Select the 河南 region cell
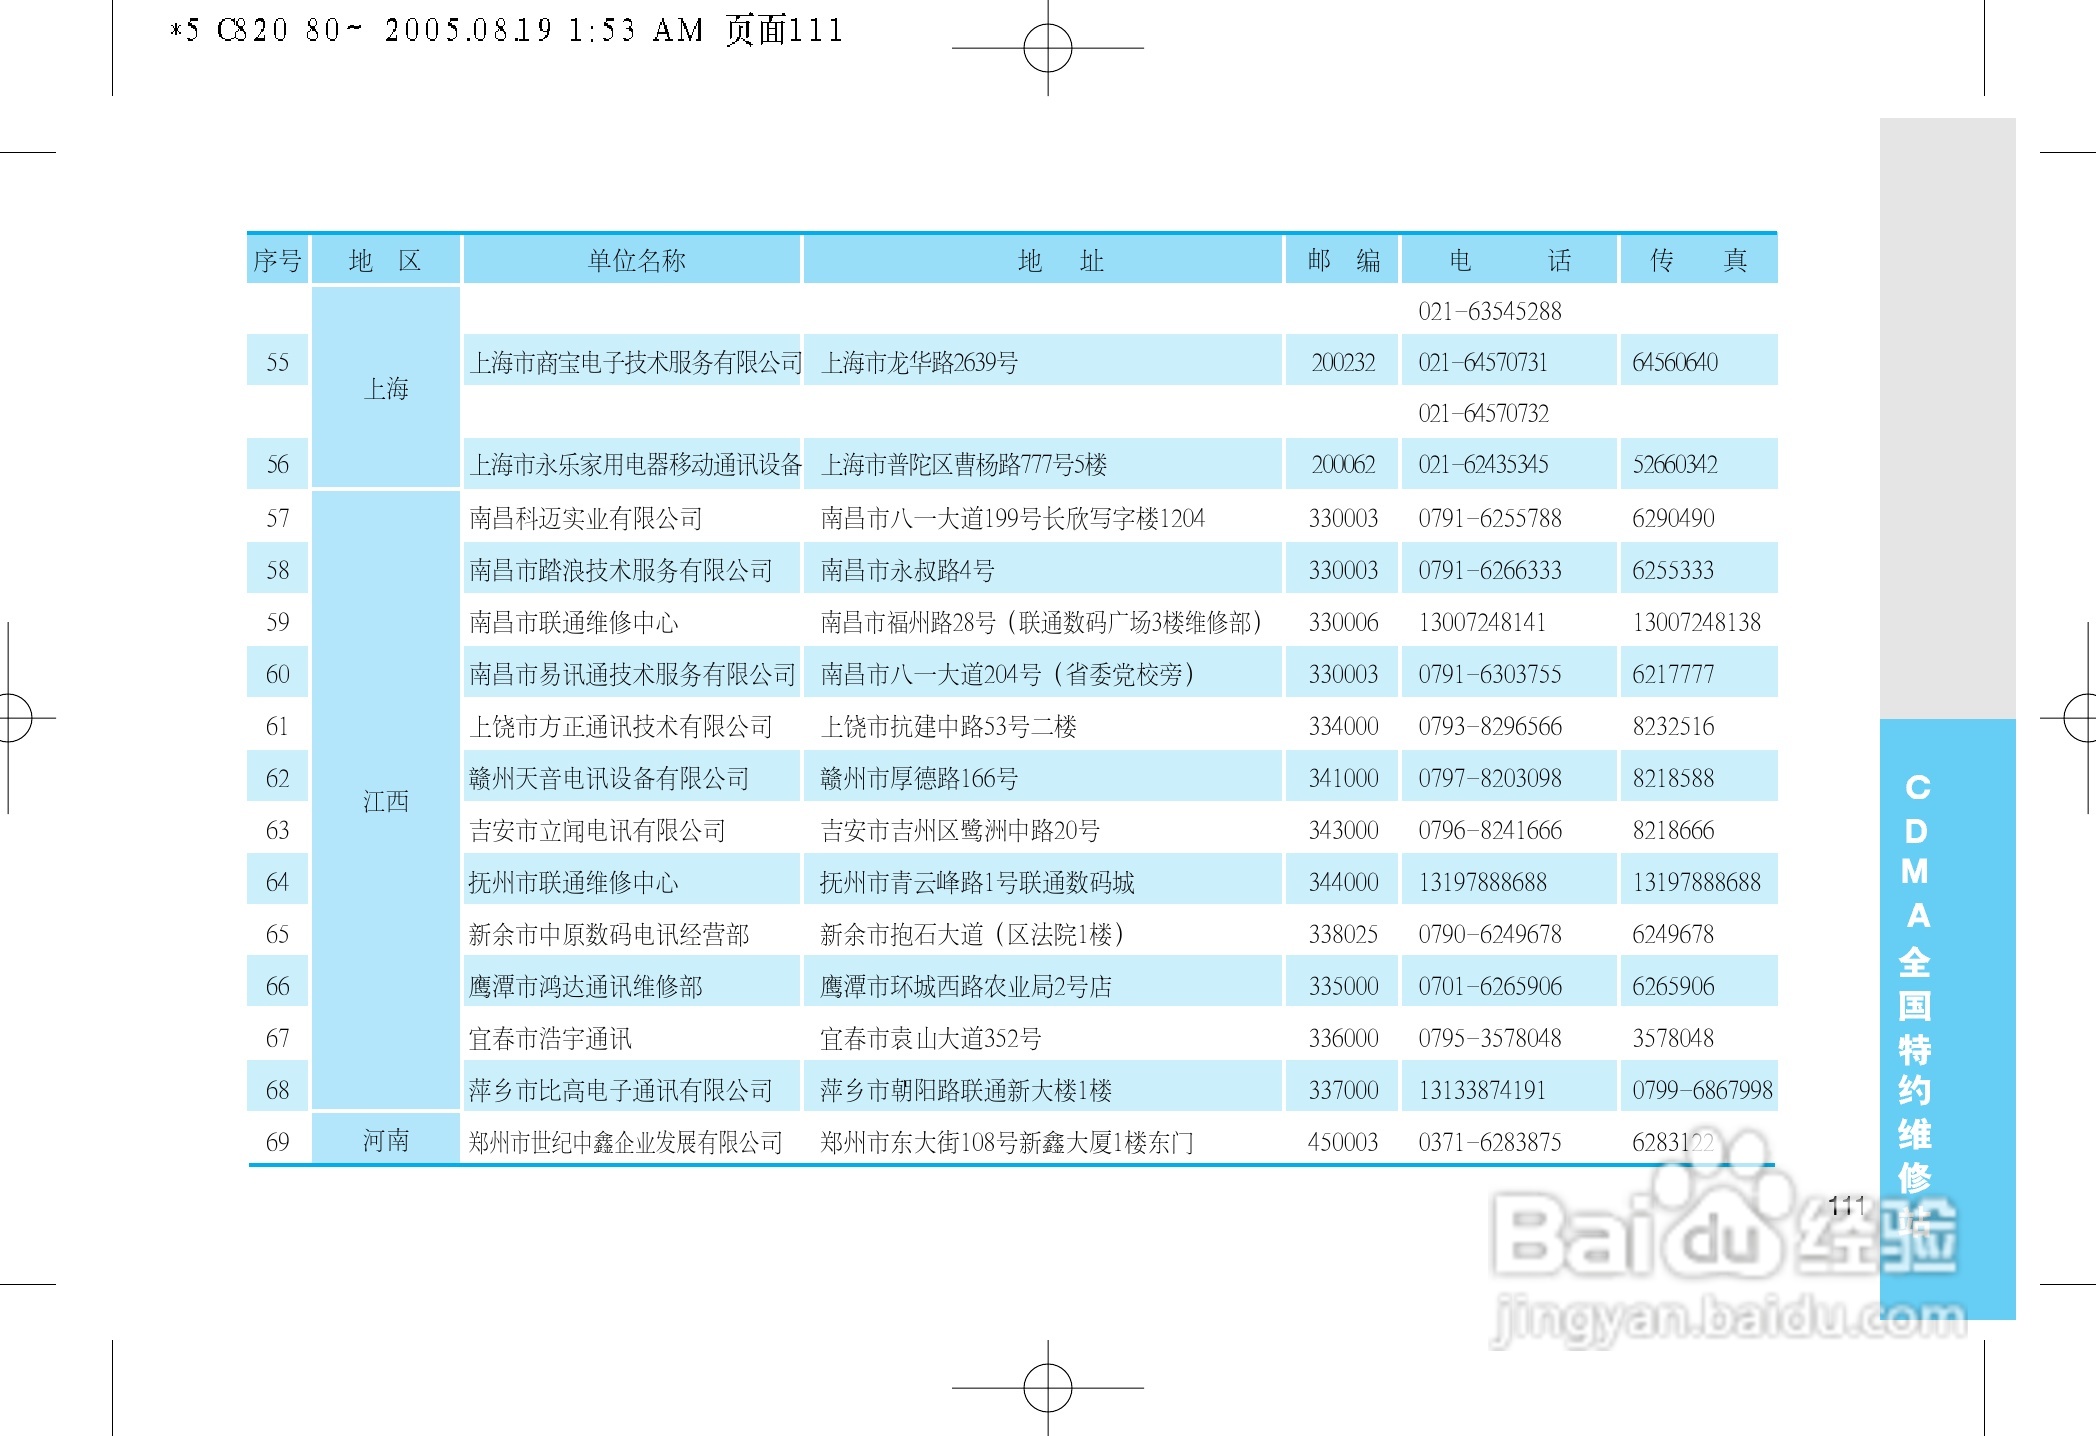 coord(386,1140)
